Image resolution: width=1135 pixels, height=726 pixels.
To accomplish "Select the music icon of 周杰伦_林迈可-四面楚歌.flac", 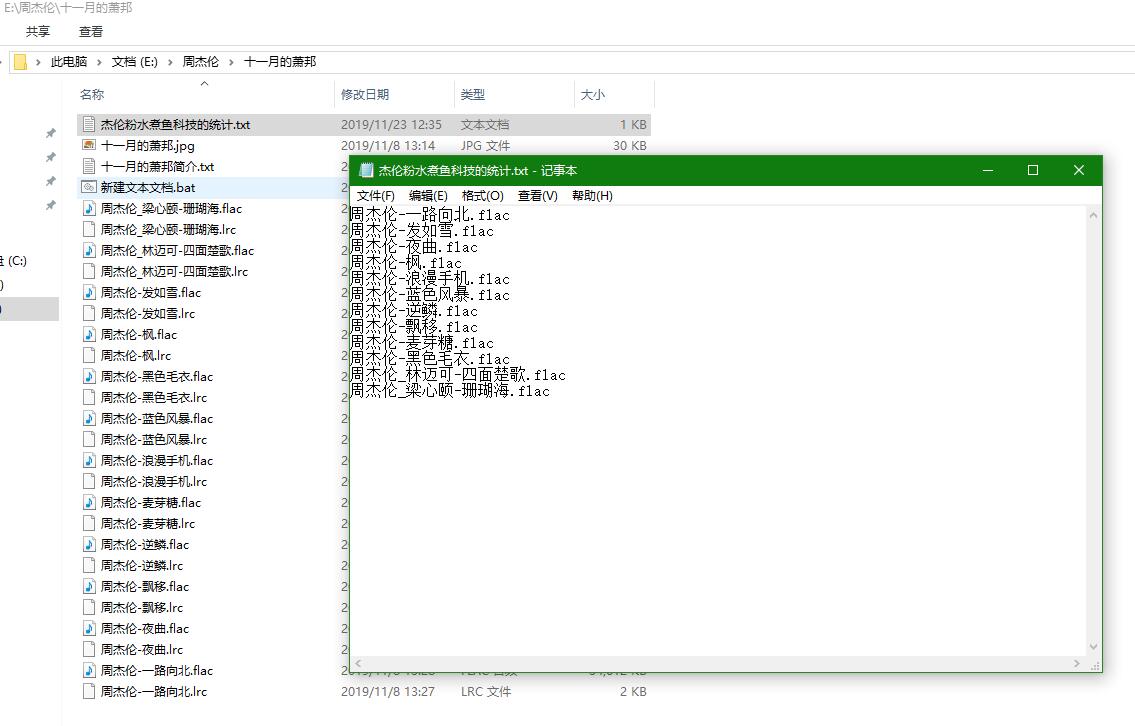I will pos(89,250).
